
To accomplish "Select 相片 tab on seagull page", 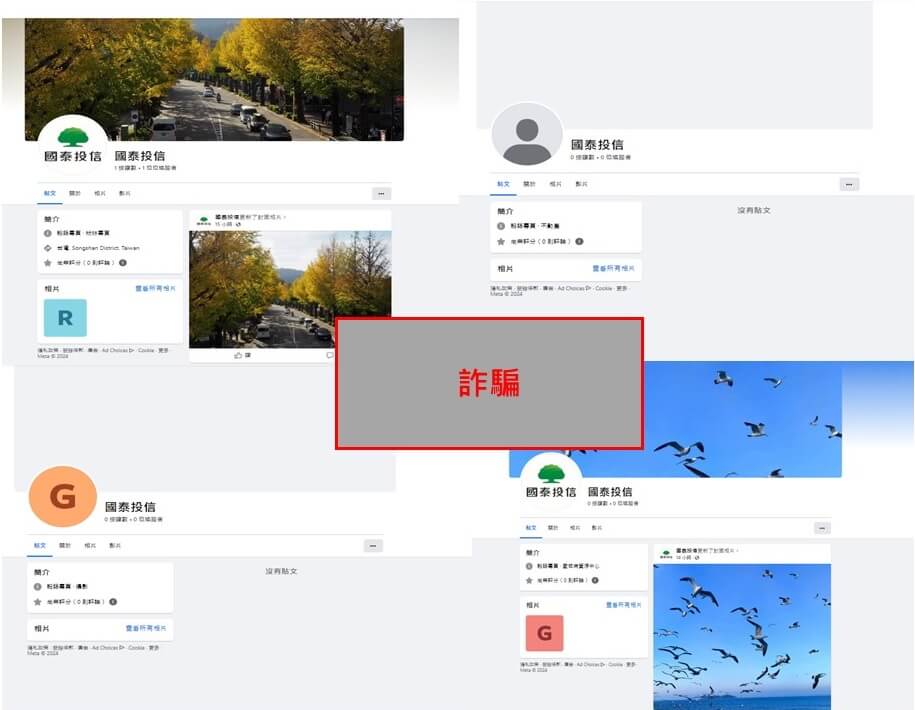I will pyautogui.click(x=575, y=527).
